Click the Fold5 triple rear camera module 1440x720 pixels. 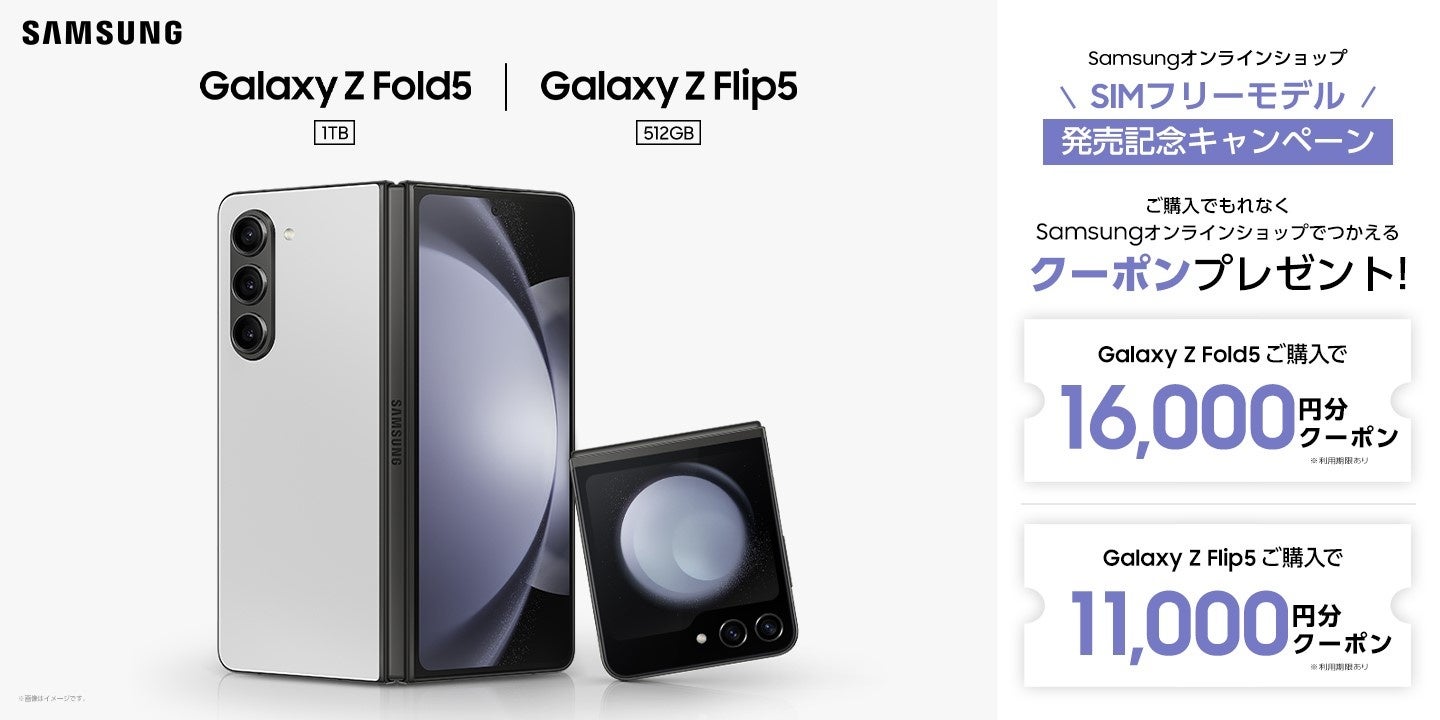tap(249, 283)
